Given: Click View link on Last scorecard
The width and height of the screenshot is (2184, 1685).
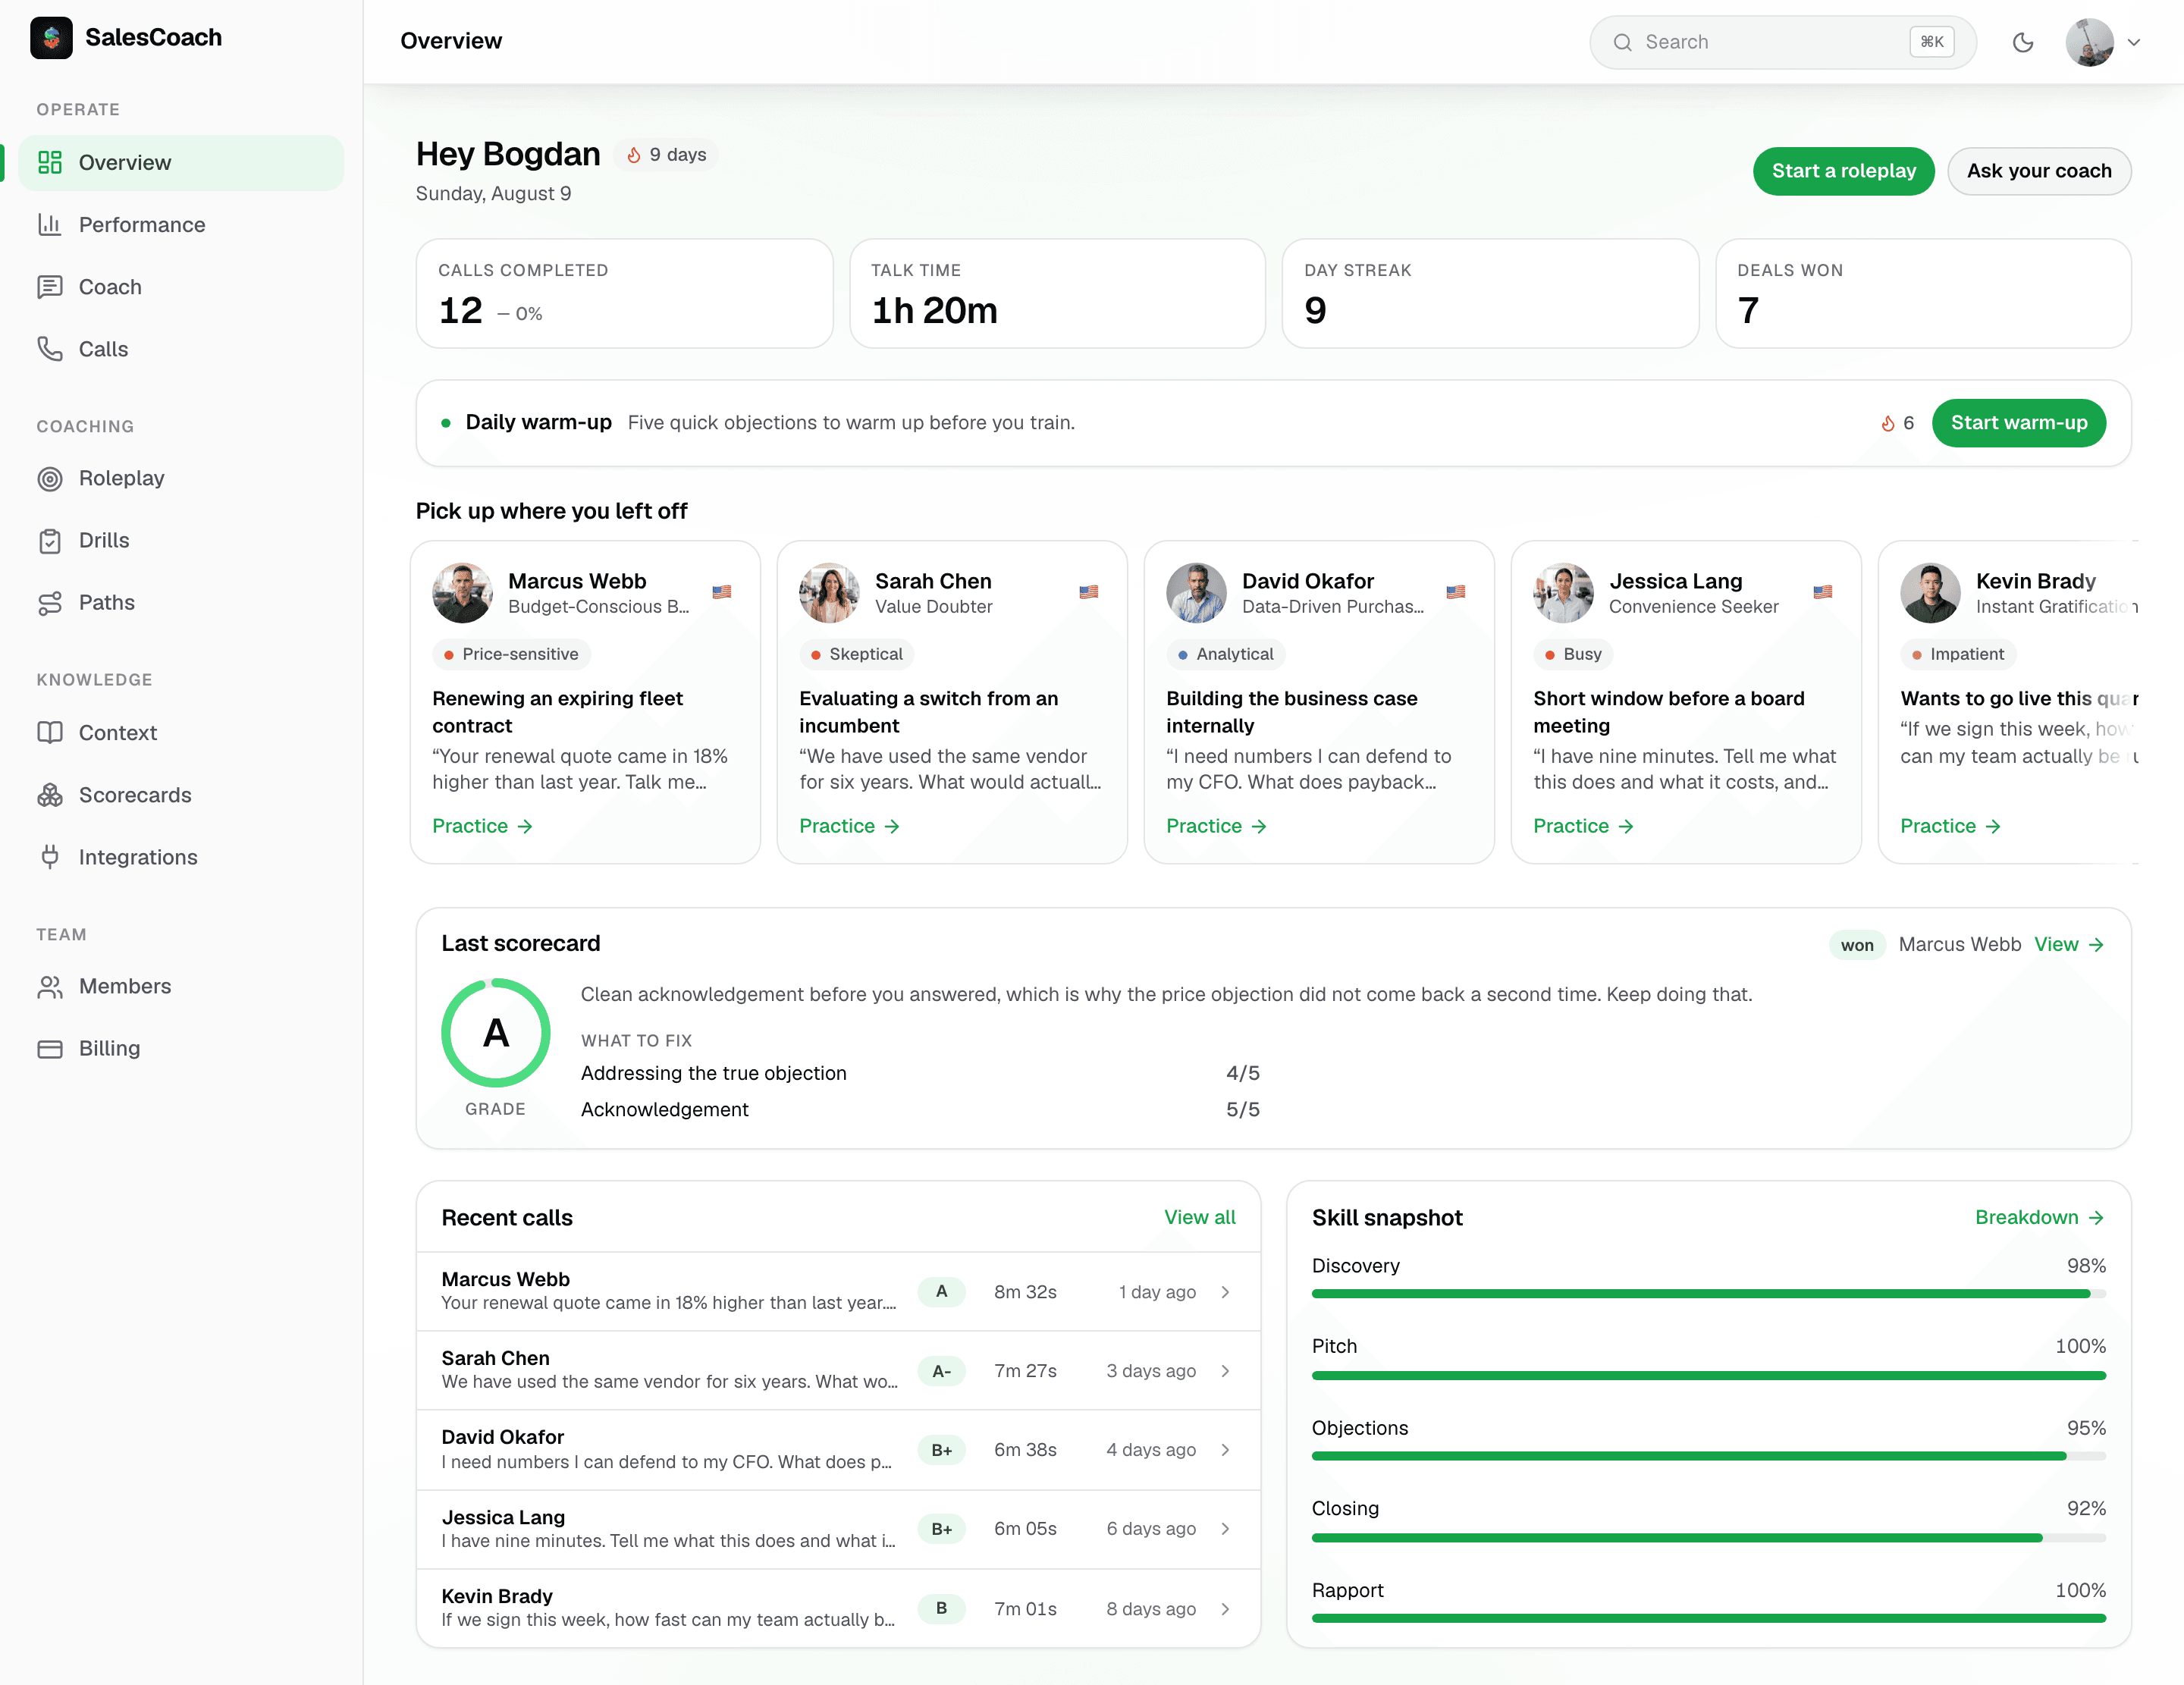Looking at the screenshot, I should coord(2069,945).
